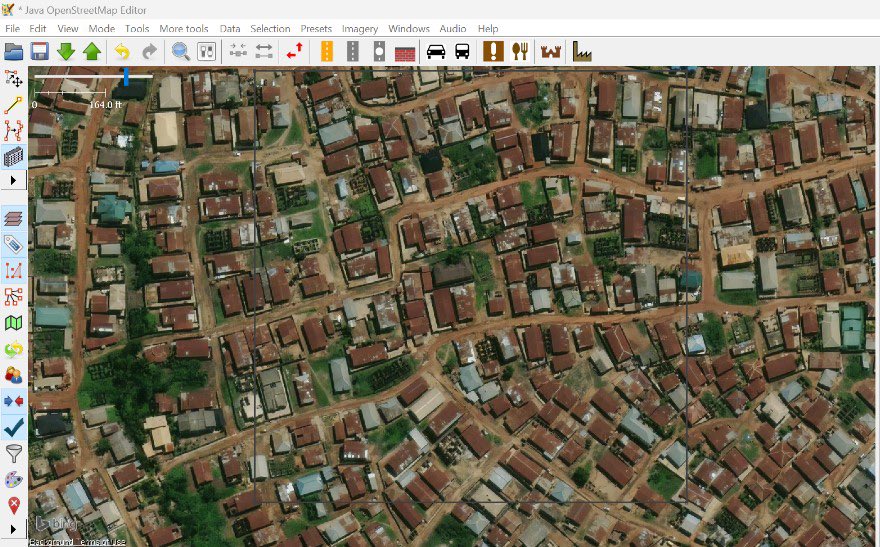880x547 pixels.
Task: Apply the factory industrial preset icon
Action: click(582, 52)
